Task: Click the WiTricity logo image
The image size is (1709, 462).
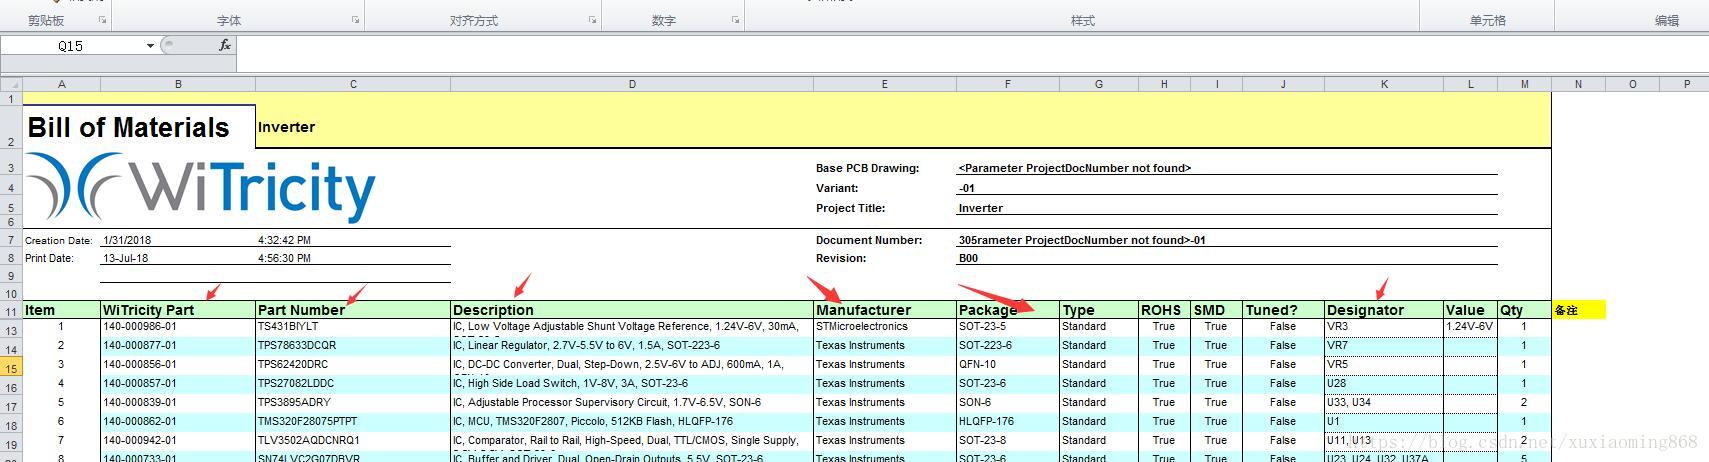Action: [x=200, y=188]
